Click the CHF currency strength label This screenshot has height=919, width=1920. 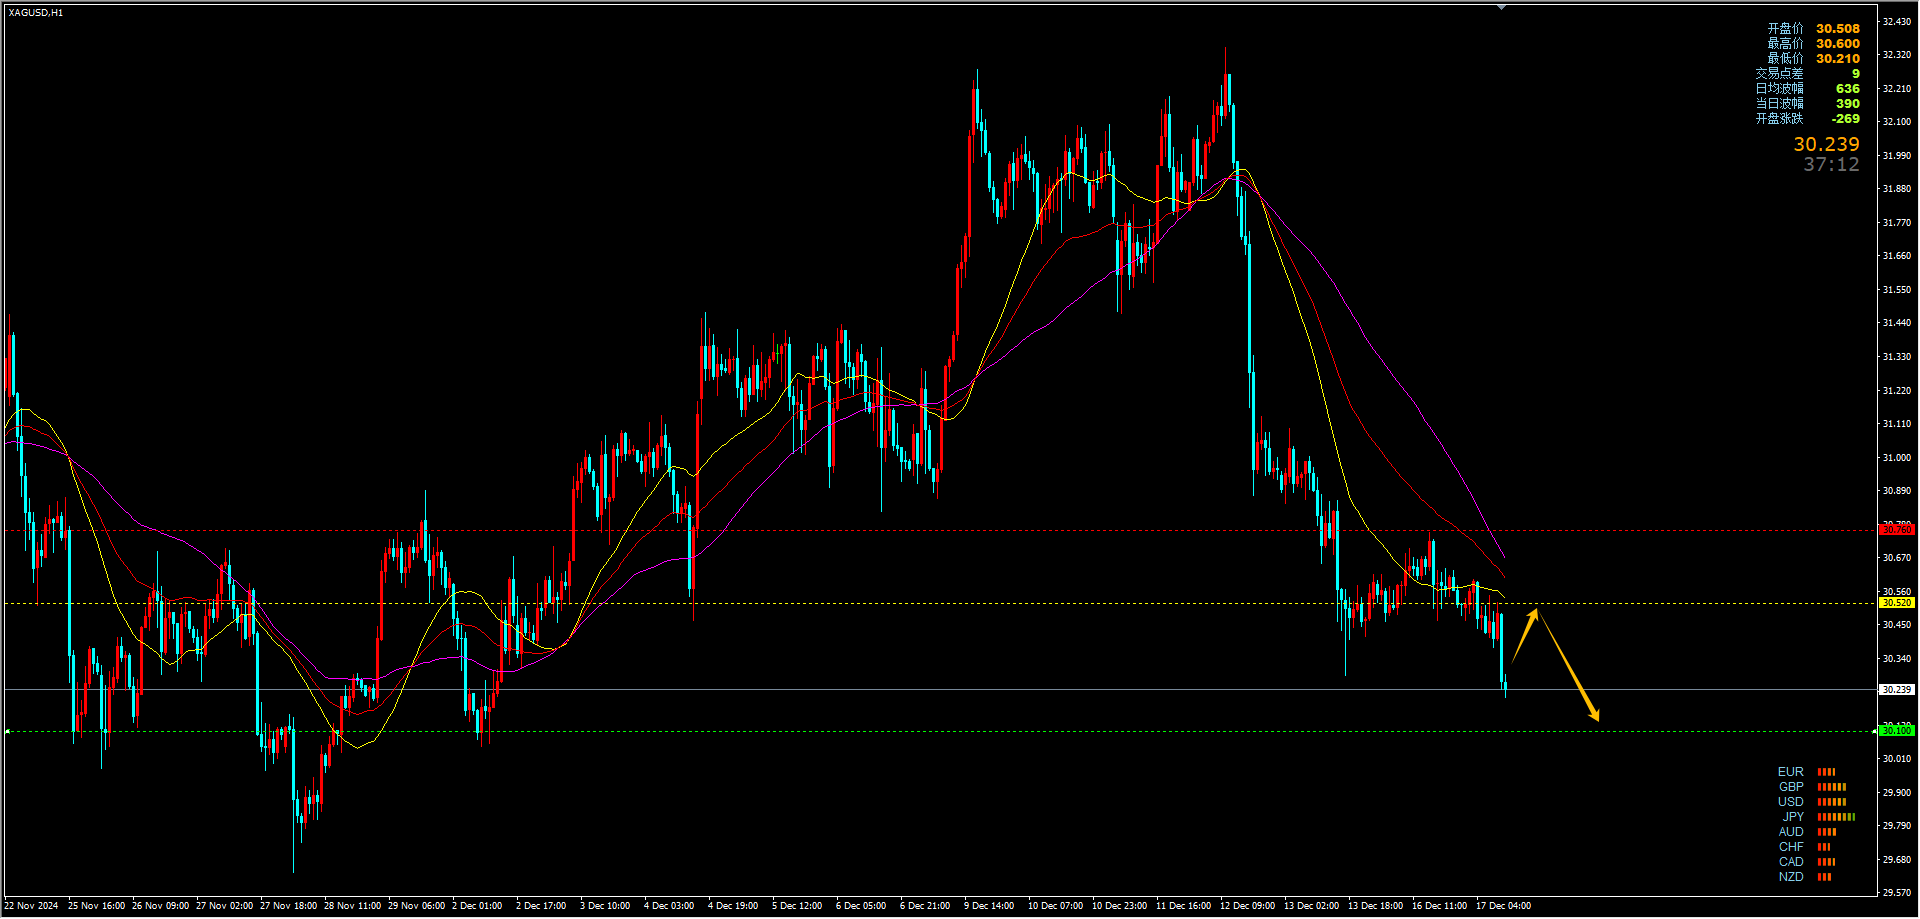click(x=1791, y=847)
